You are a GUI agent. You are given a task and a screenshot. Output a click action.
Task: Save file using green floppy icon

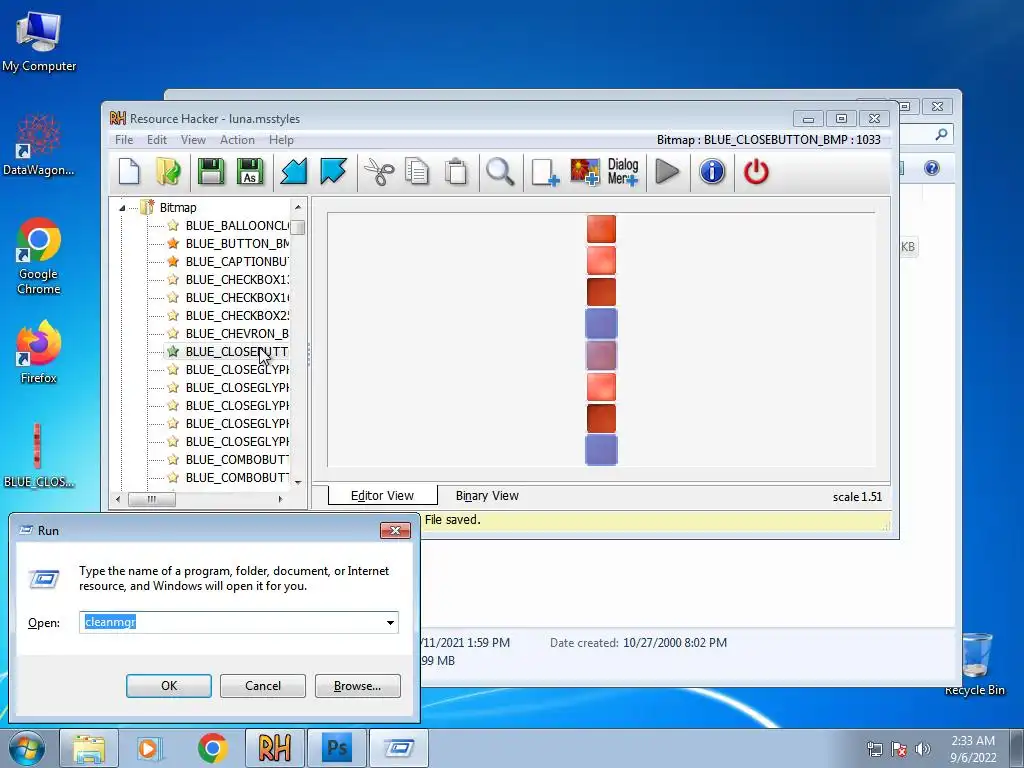[x=211, y=172]
